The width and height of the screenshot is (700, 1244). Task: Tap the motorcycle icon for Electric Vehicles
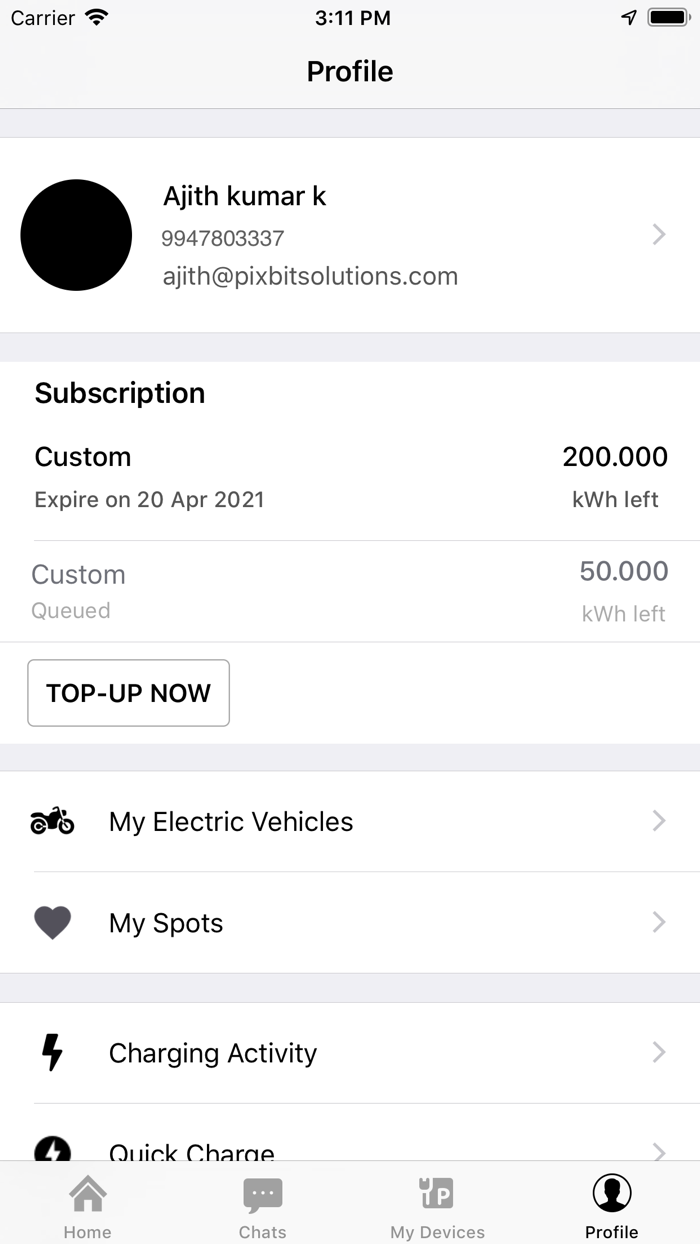pos(52,822)
